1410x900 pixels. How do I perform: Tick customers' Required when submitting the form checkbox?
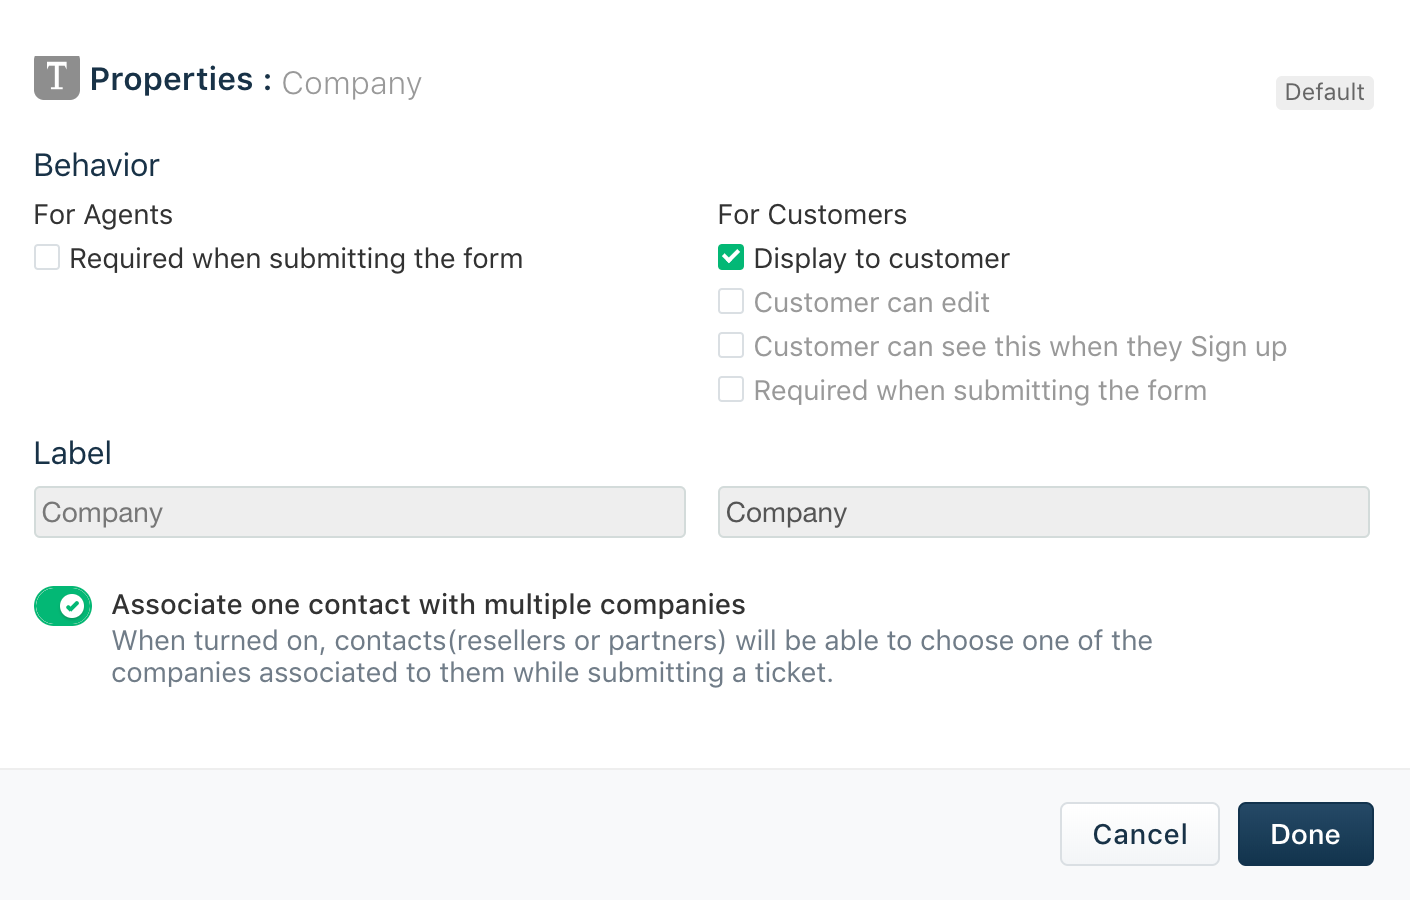click(731, 390)
